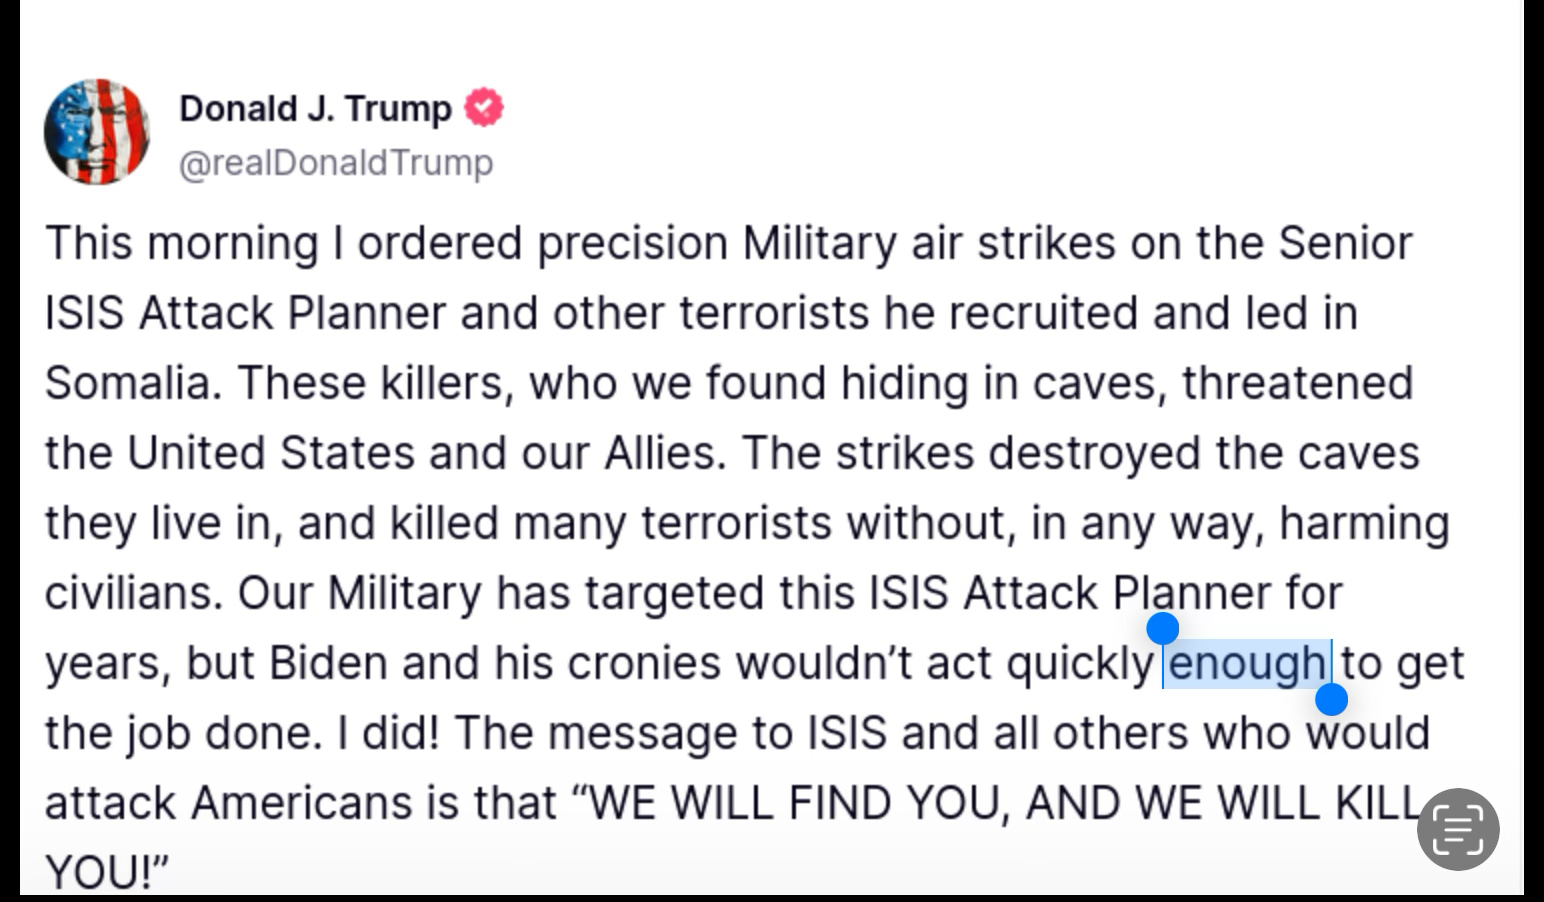The height and width of the screenshot is (902, 1544).
Task: Click the word "threatened"
Action: pyautogui.click(x=1297, y=383)
